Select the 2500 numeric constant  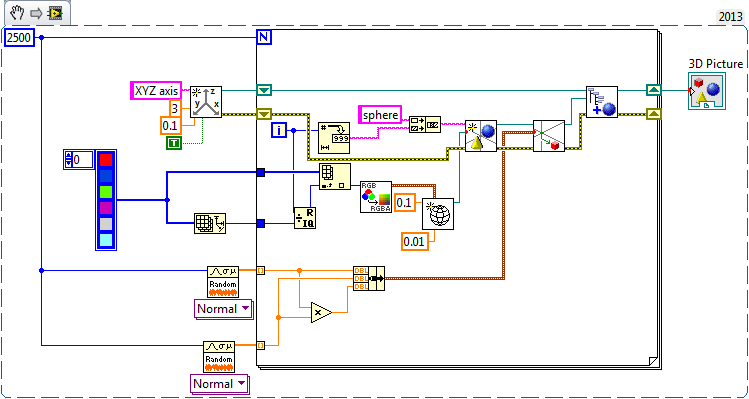tap(20, 38)
